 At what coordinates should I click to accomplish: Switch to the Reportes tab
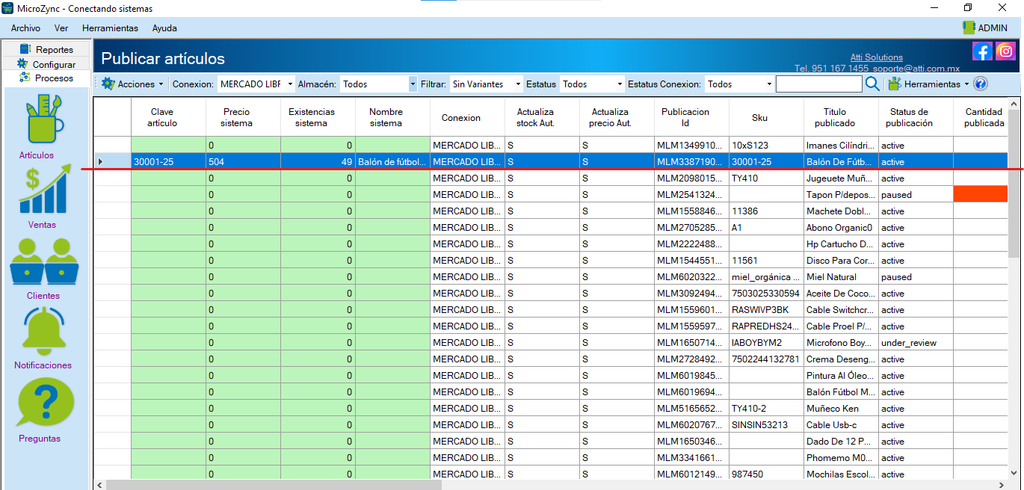click(x=47, y=50)
